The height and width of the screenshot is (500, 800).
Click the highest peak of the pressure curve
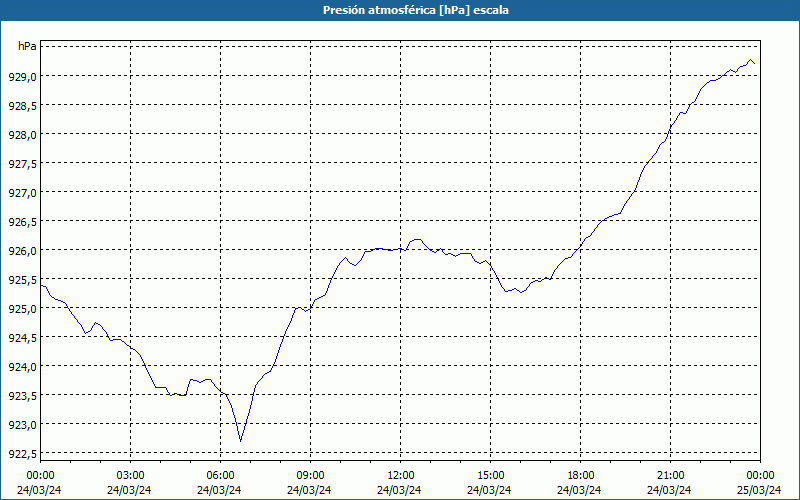click(x=751, y=60)
